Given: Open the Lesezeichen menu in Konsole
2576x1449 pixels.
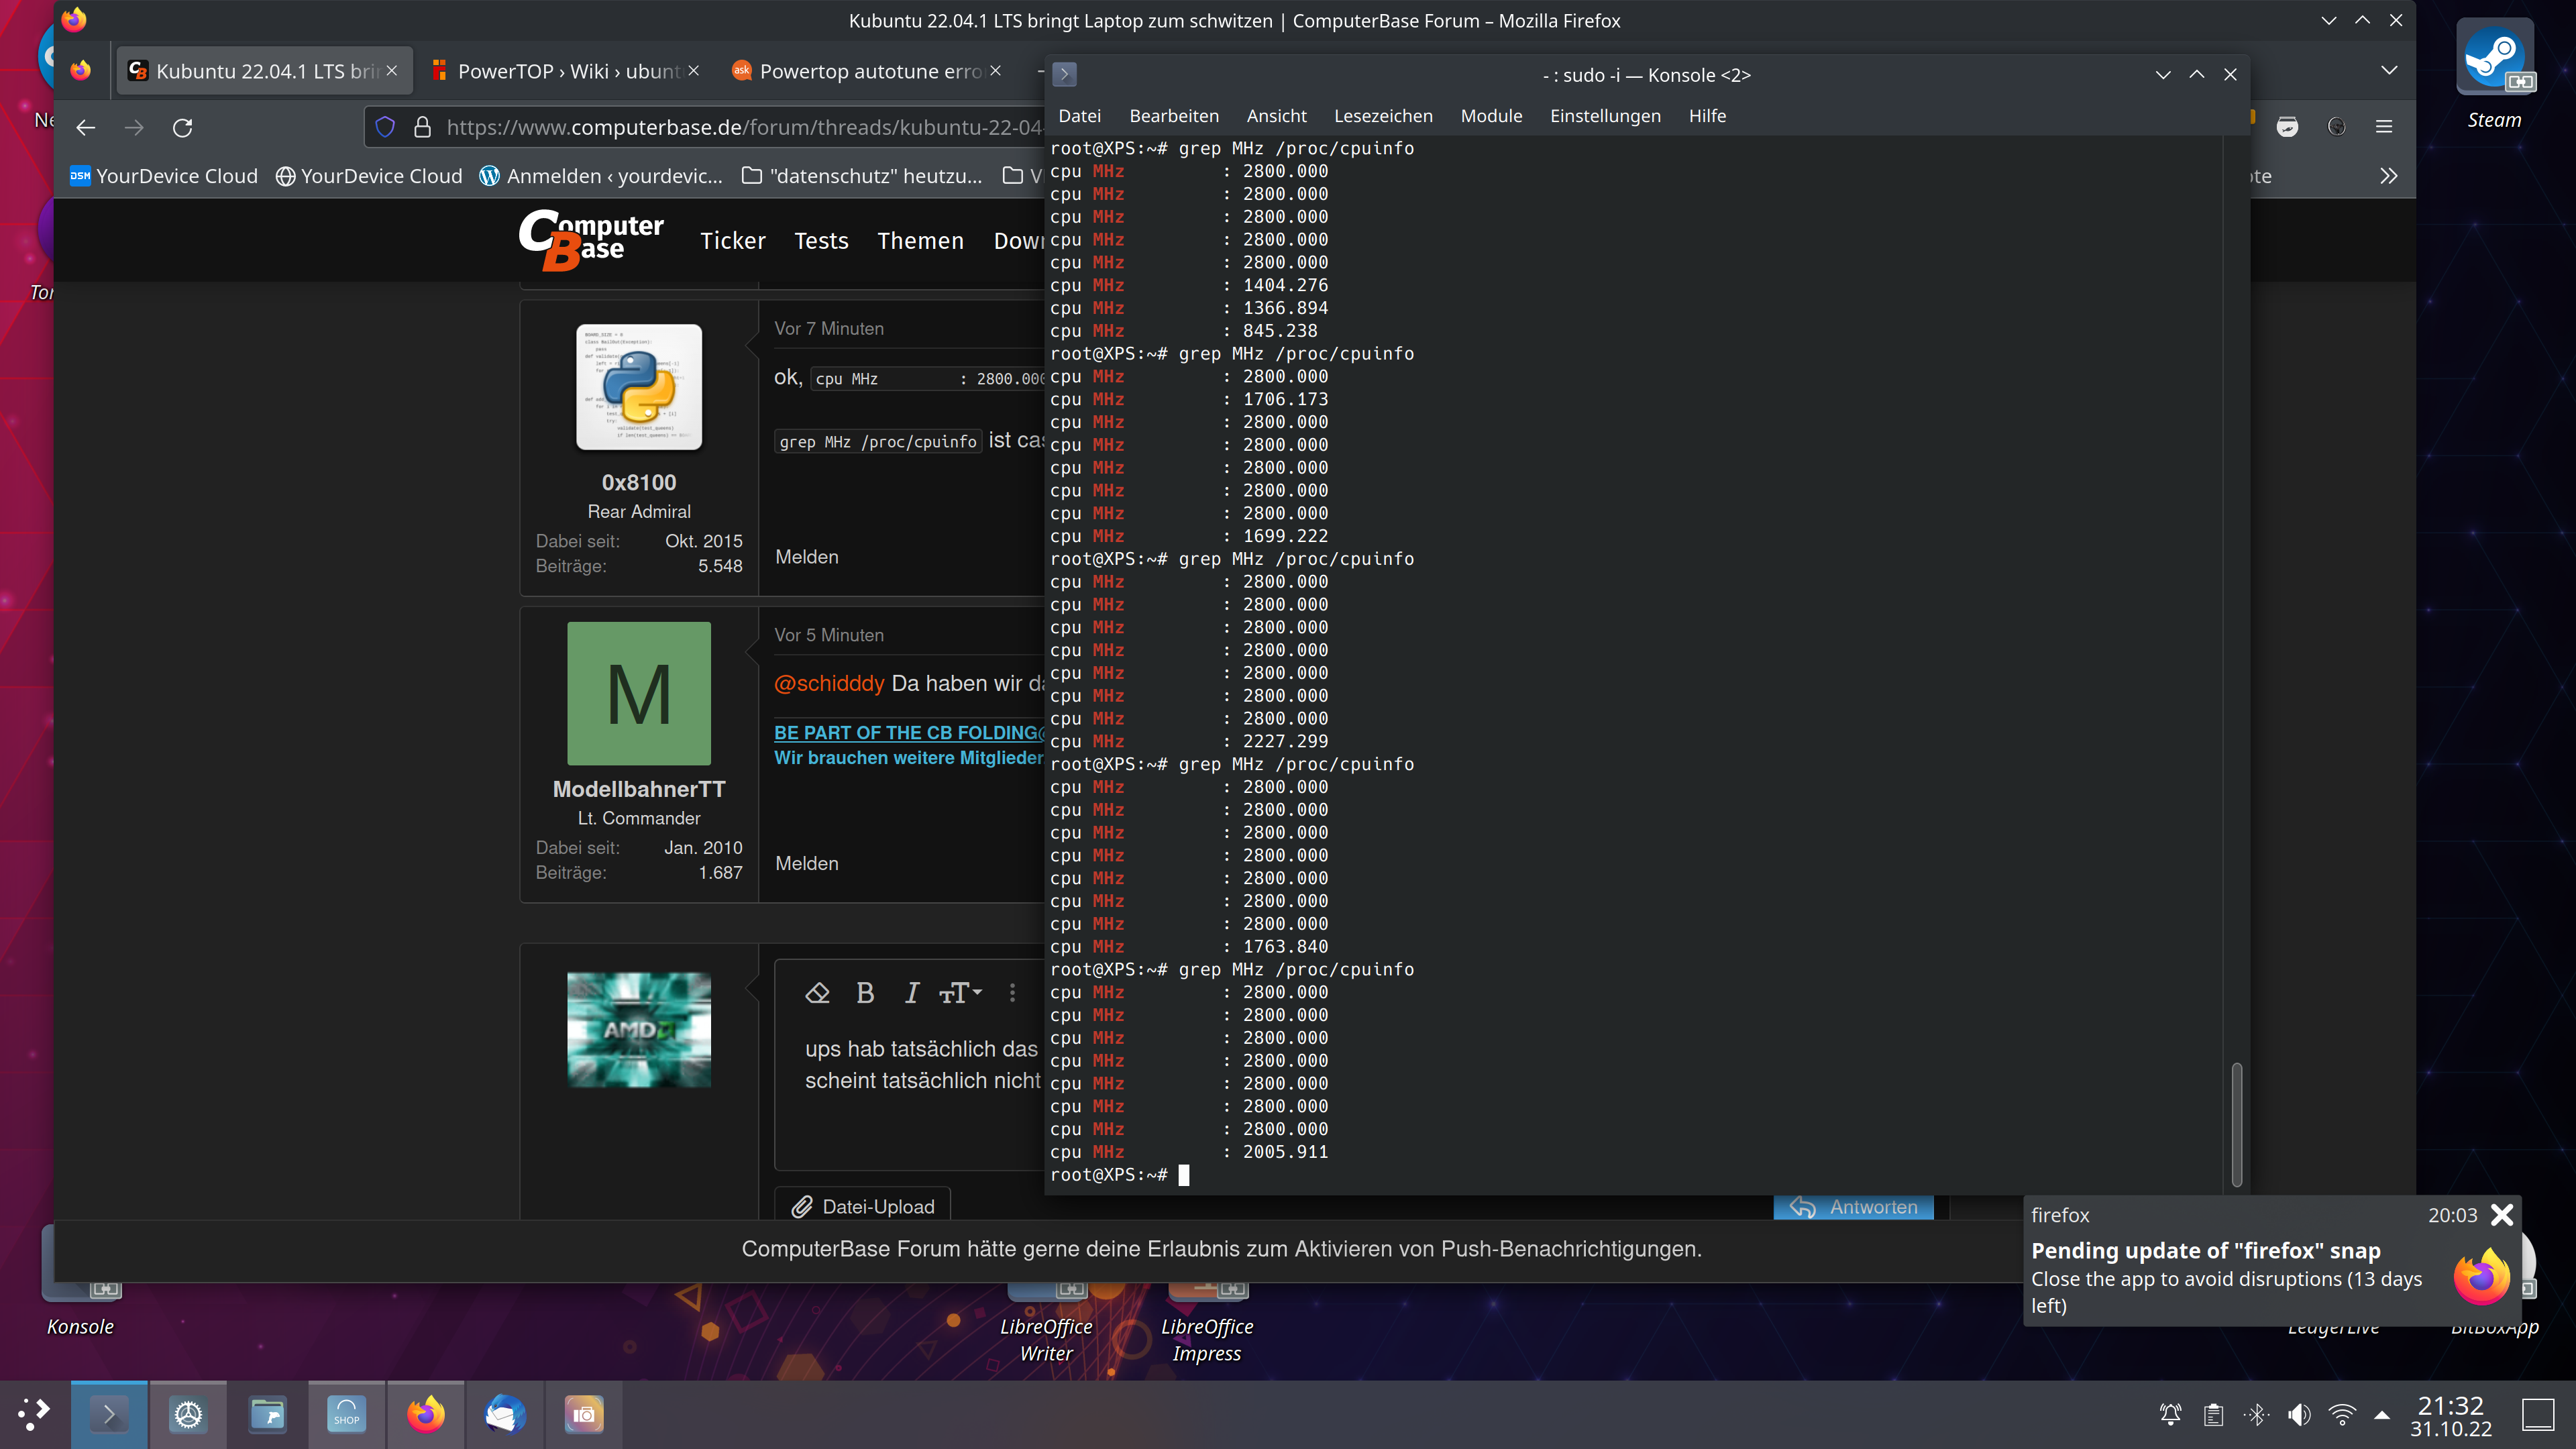Looking at the screenshot, I should [1383, 116].
